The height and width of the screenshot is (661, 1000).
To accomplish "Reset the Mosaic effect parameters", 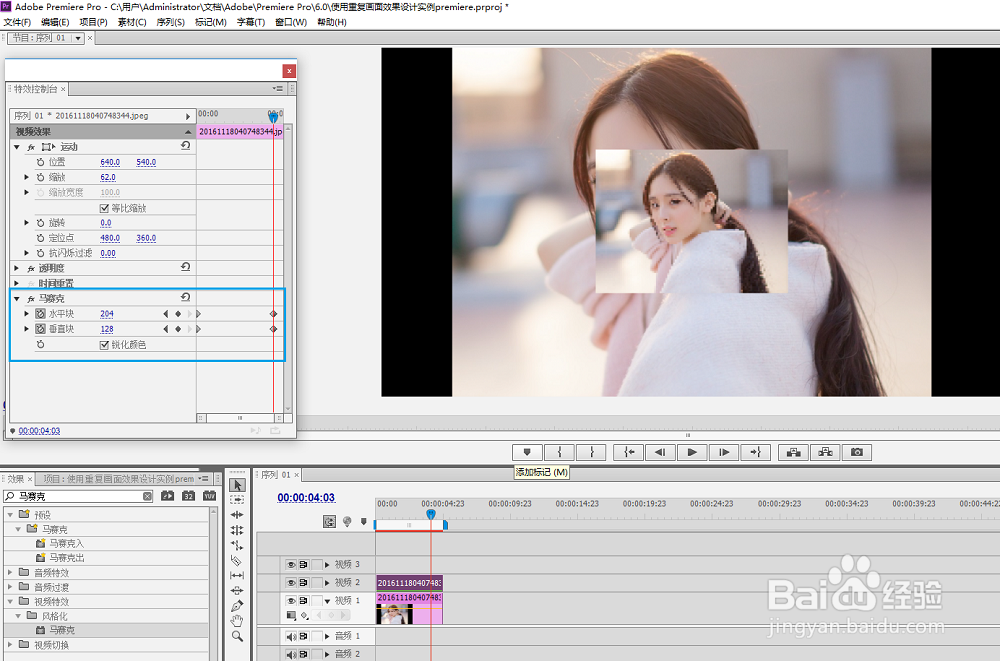I will tap(186, 297).
